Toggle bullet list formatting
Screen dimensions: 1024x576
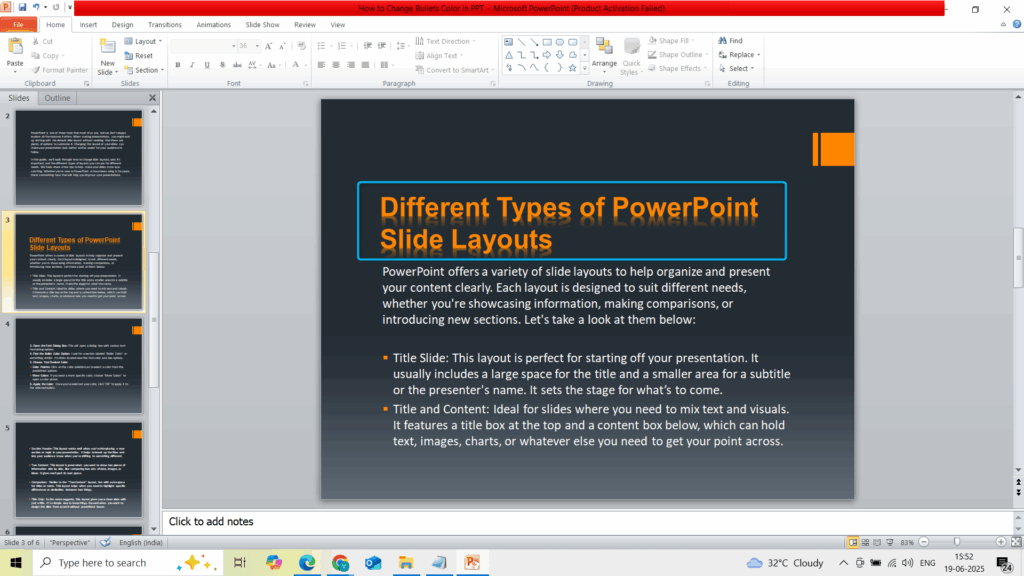320,44
